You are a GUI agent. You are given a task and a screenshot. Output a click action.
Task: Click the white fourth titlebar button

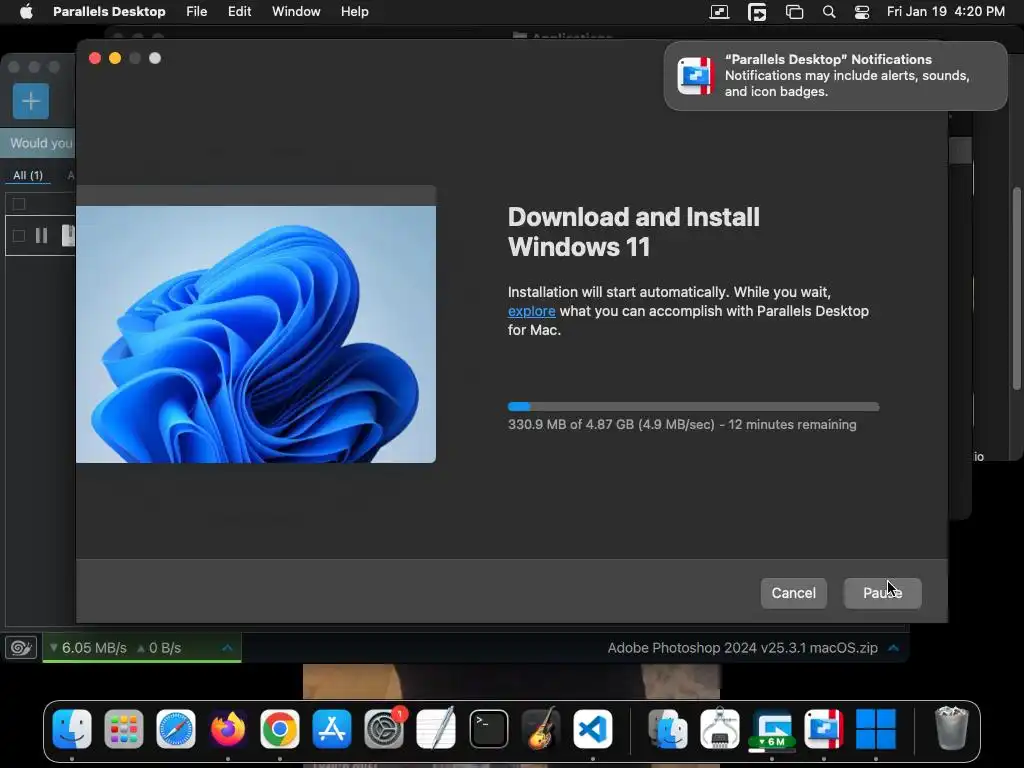tap(155, 58)
